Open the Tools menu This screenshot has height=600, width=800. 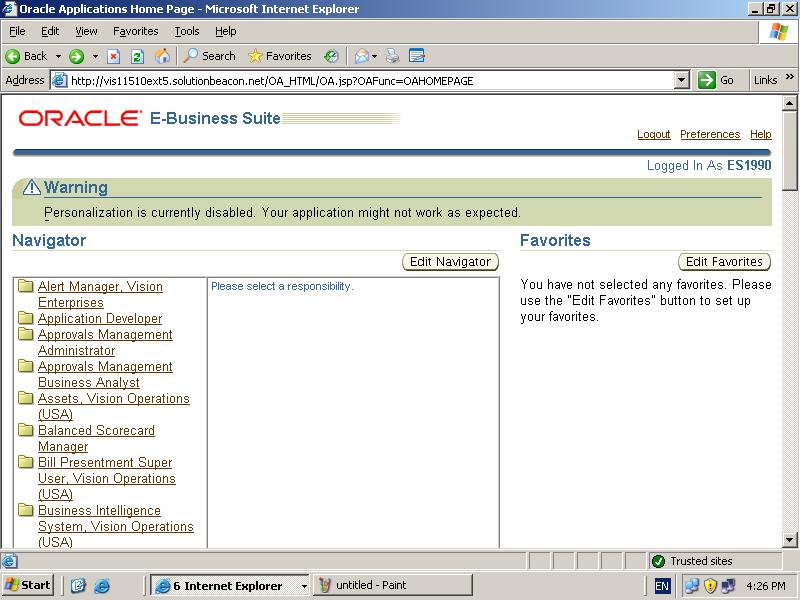pyautogui.click(x=187, y=31)
